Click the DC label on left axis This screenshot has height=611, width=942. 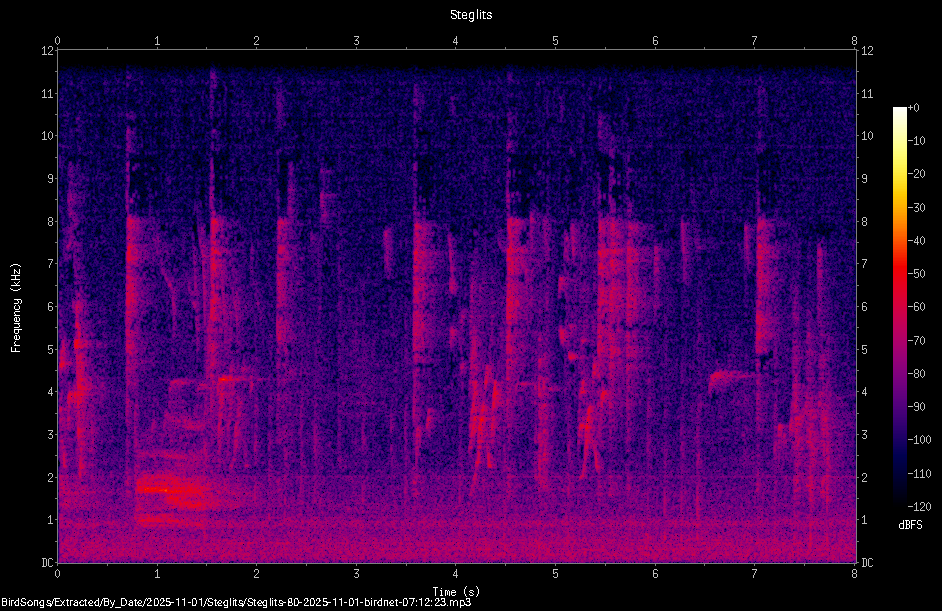pos(47,563)
